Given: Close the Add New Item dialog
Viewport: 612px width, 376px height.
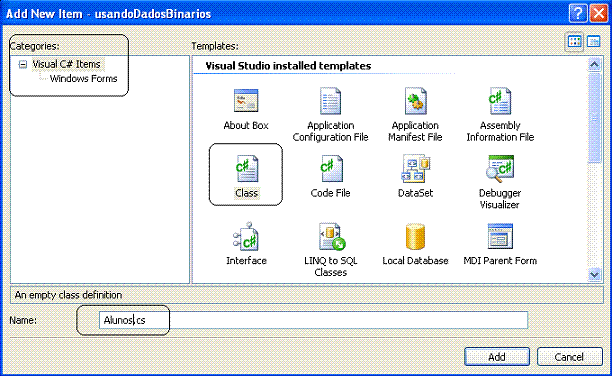Looking at the screenshot, I should [599, 14].
